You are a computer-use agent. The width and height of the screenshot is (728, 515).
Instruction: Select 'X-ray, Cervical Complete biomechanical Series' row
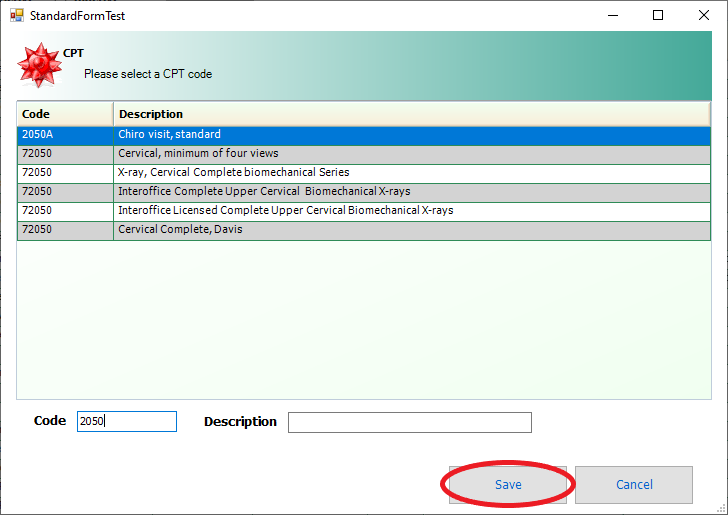point(364,173)
